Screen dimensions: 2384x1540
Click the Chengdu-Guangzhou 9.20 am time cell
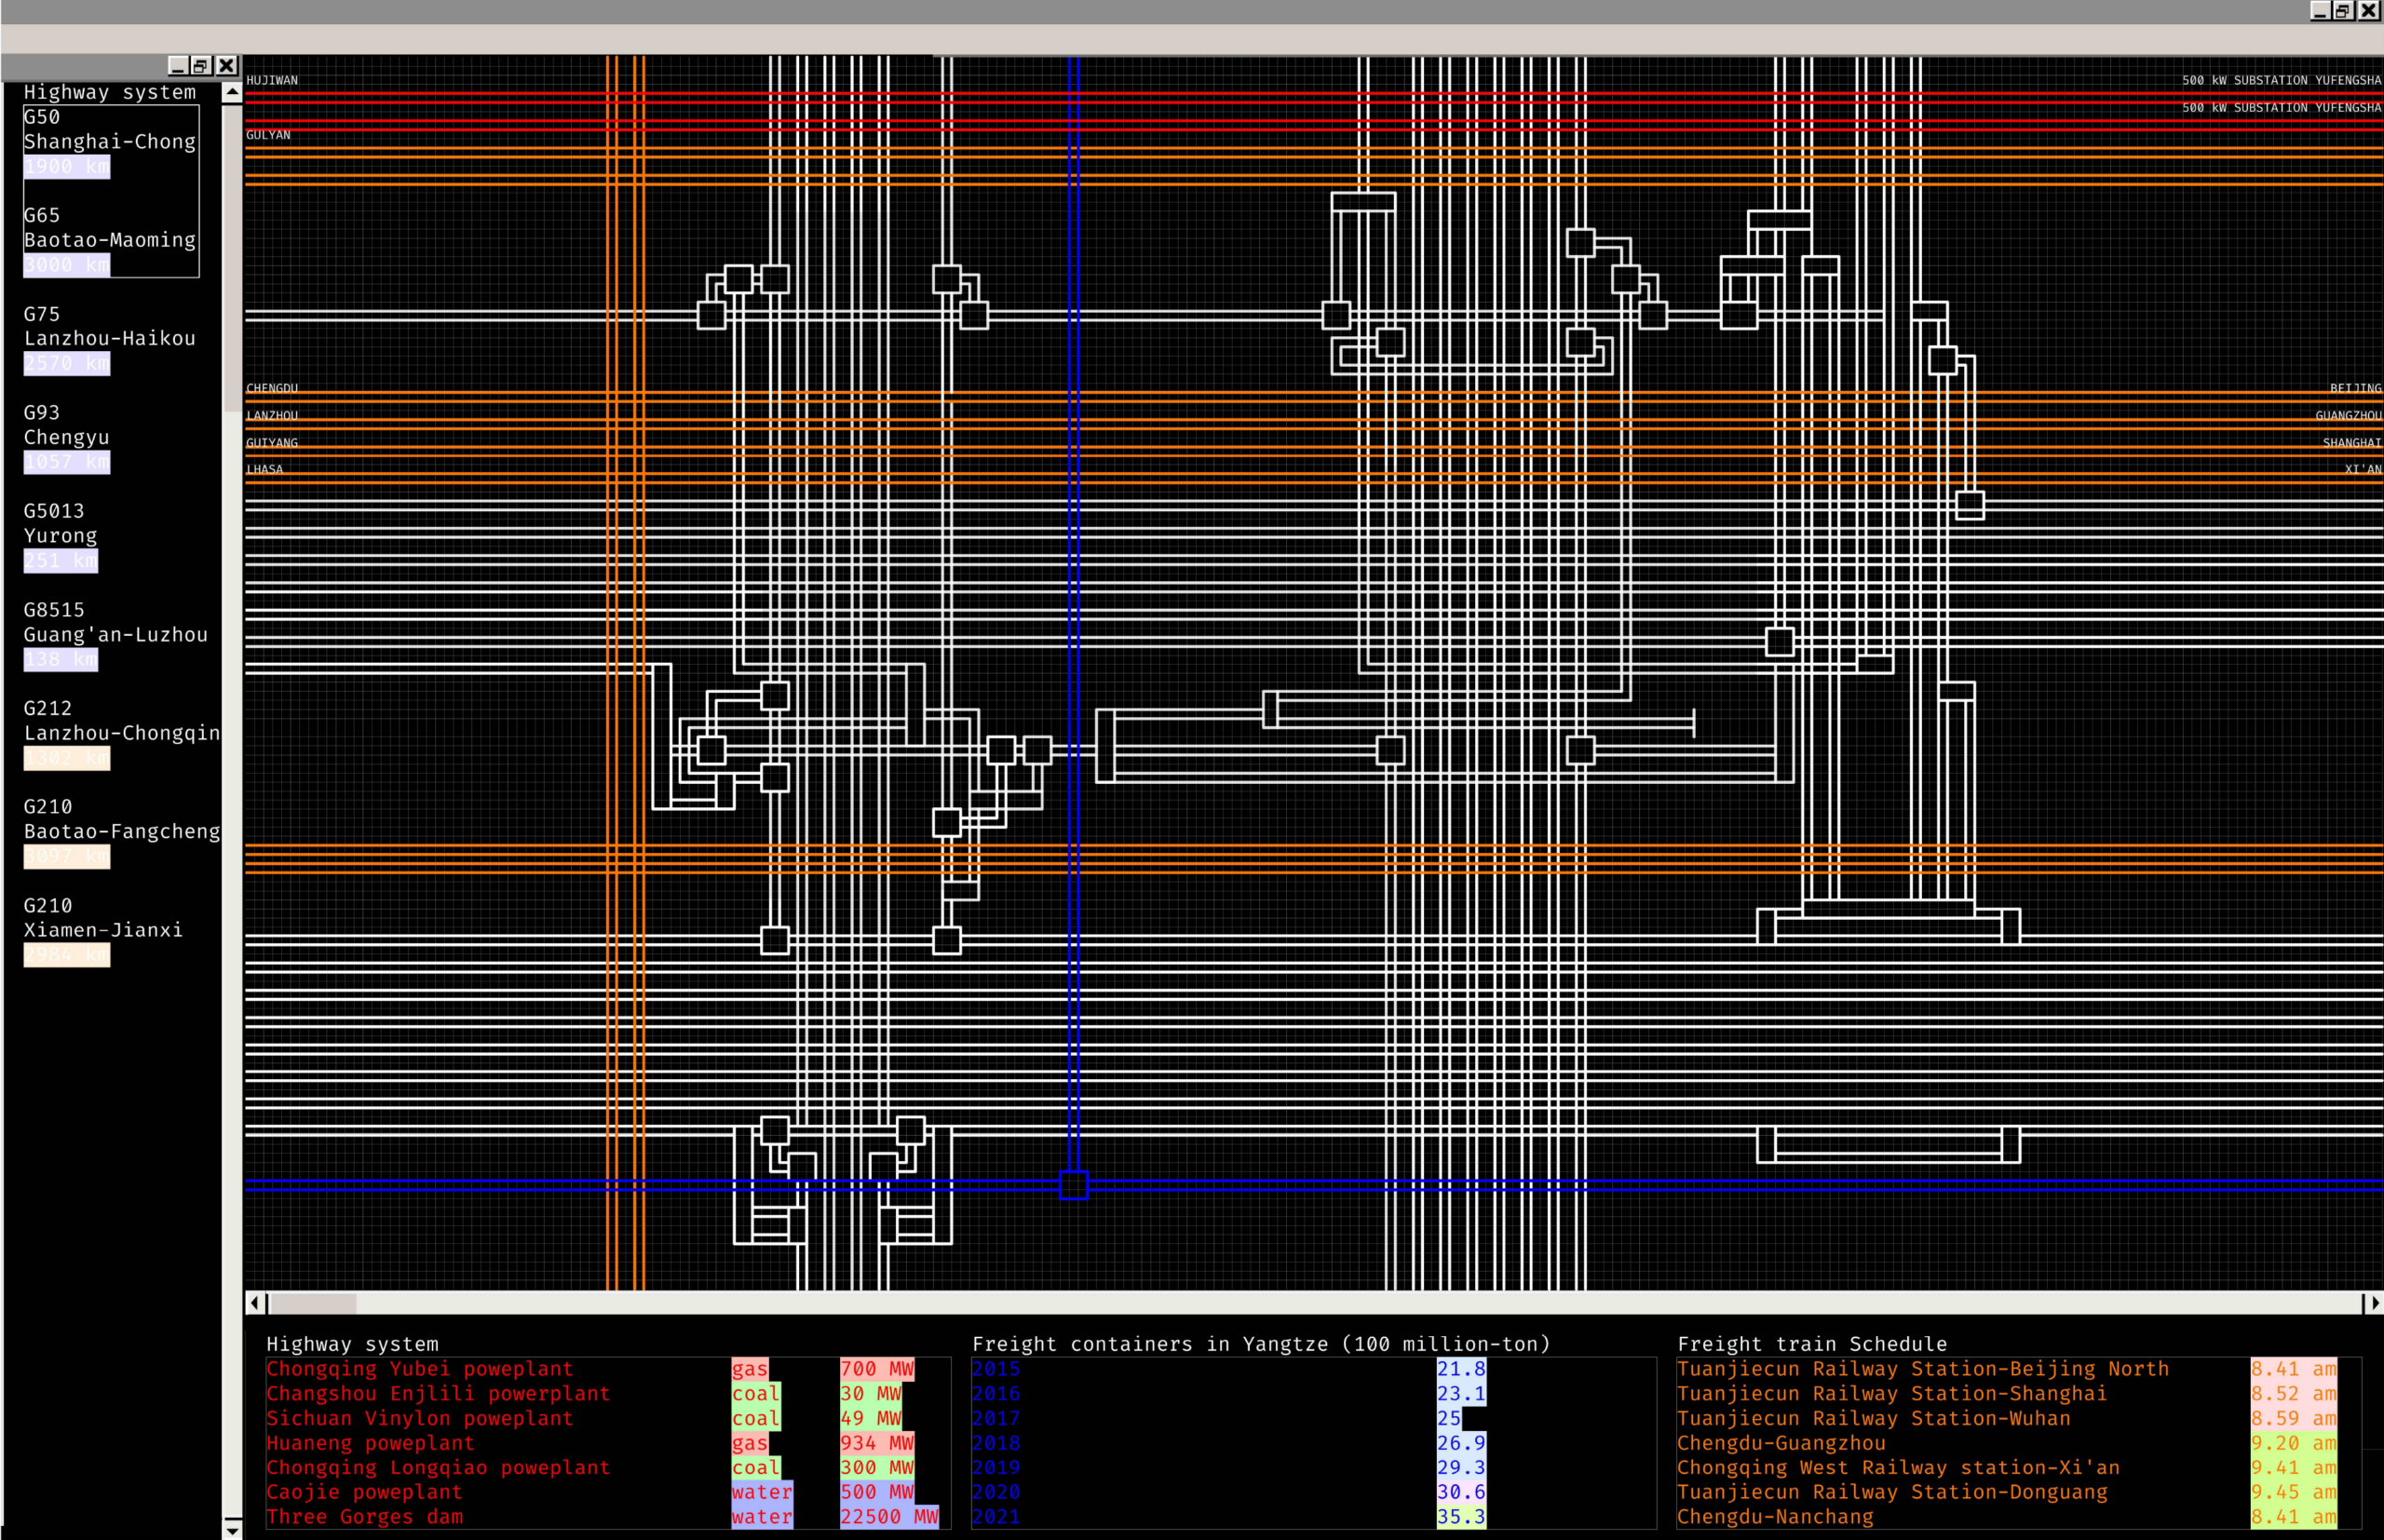pos(2293,1443)
